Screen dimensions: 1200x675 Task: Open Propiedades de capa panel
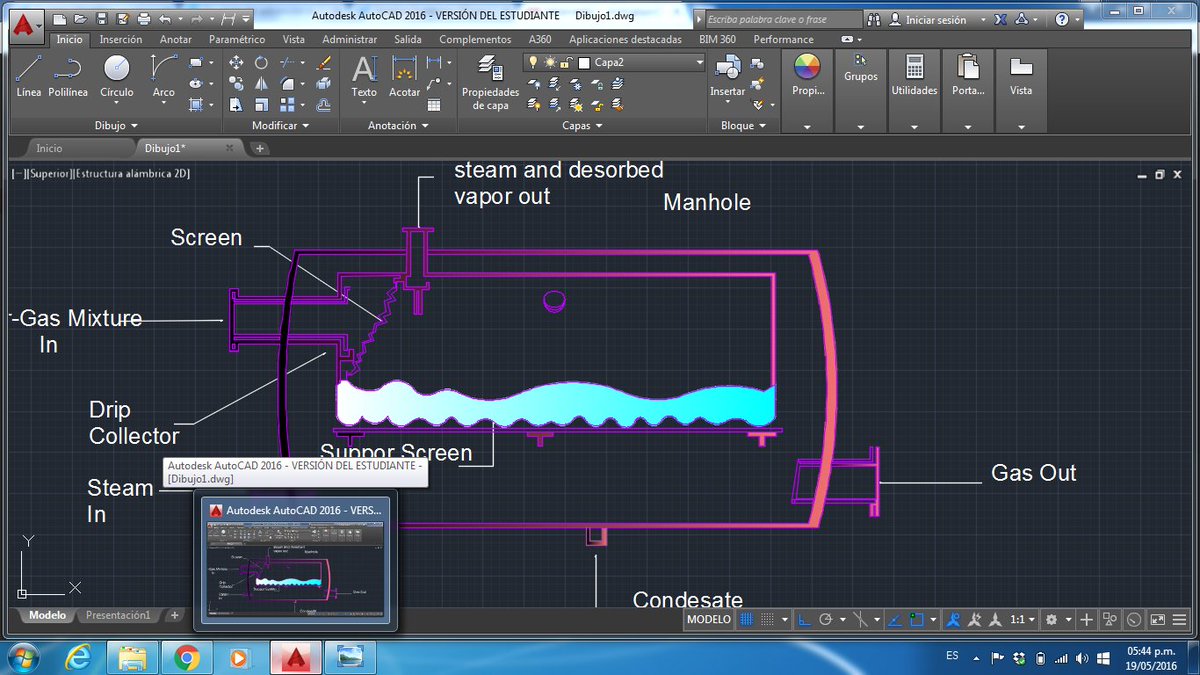point(491,80)
